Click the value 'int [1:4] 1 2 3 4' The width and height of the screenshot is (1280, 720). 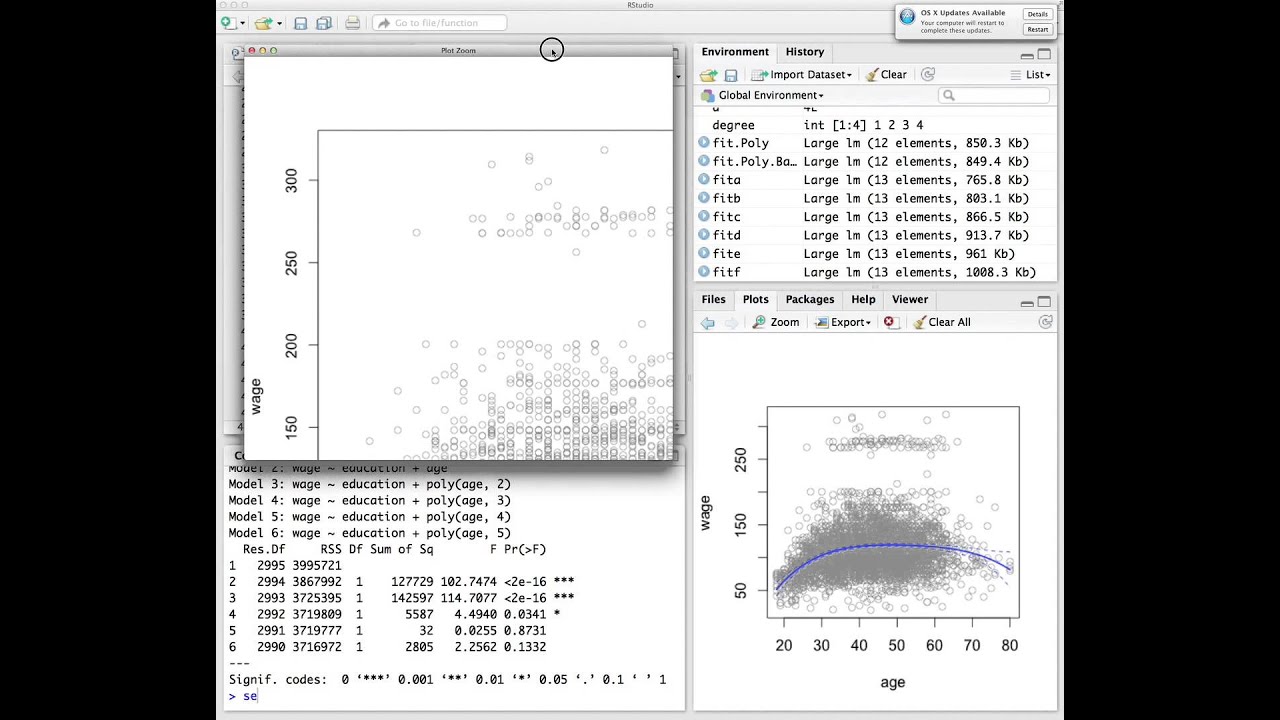click(863, 125)
